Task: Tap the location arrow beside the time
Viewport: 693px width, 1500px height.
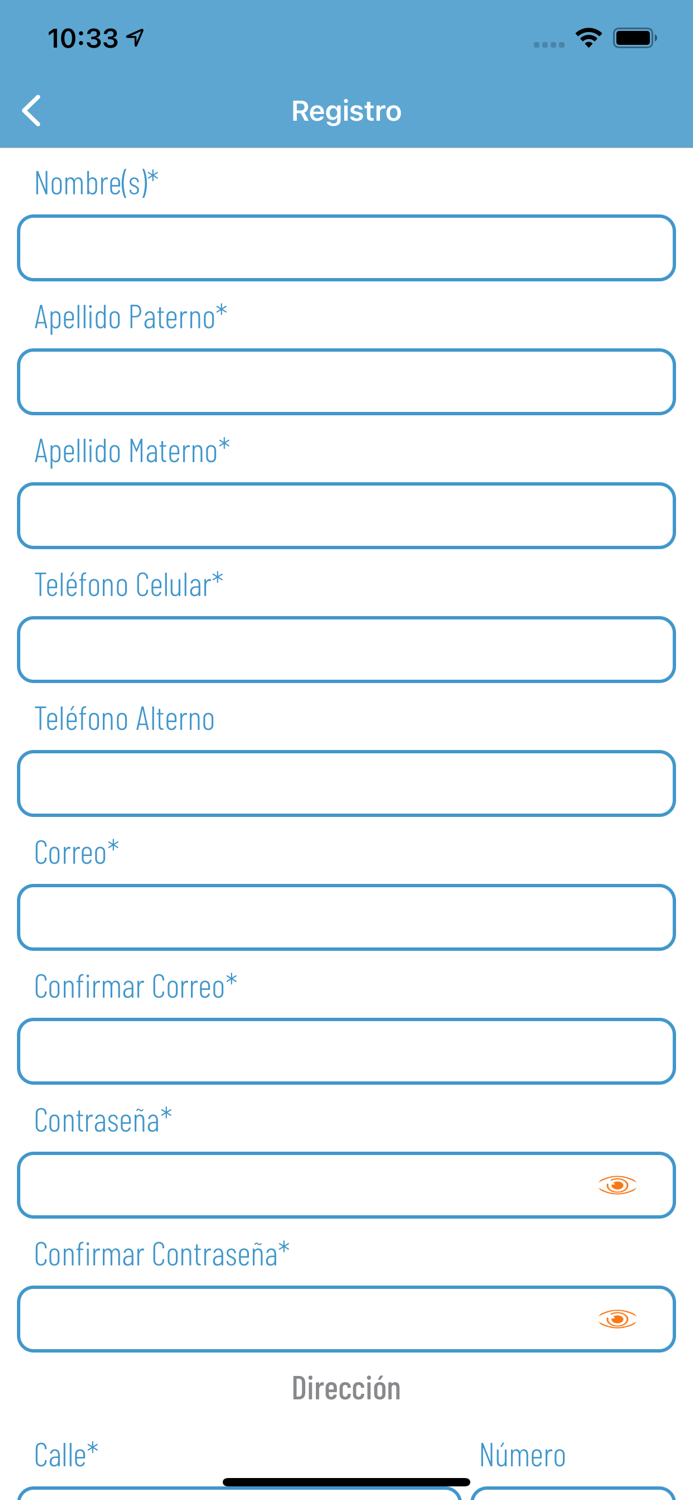Action: pyautogui.click(x=136, y=38)
